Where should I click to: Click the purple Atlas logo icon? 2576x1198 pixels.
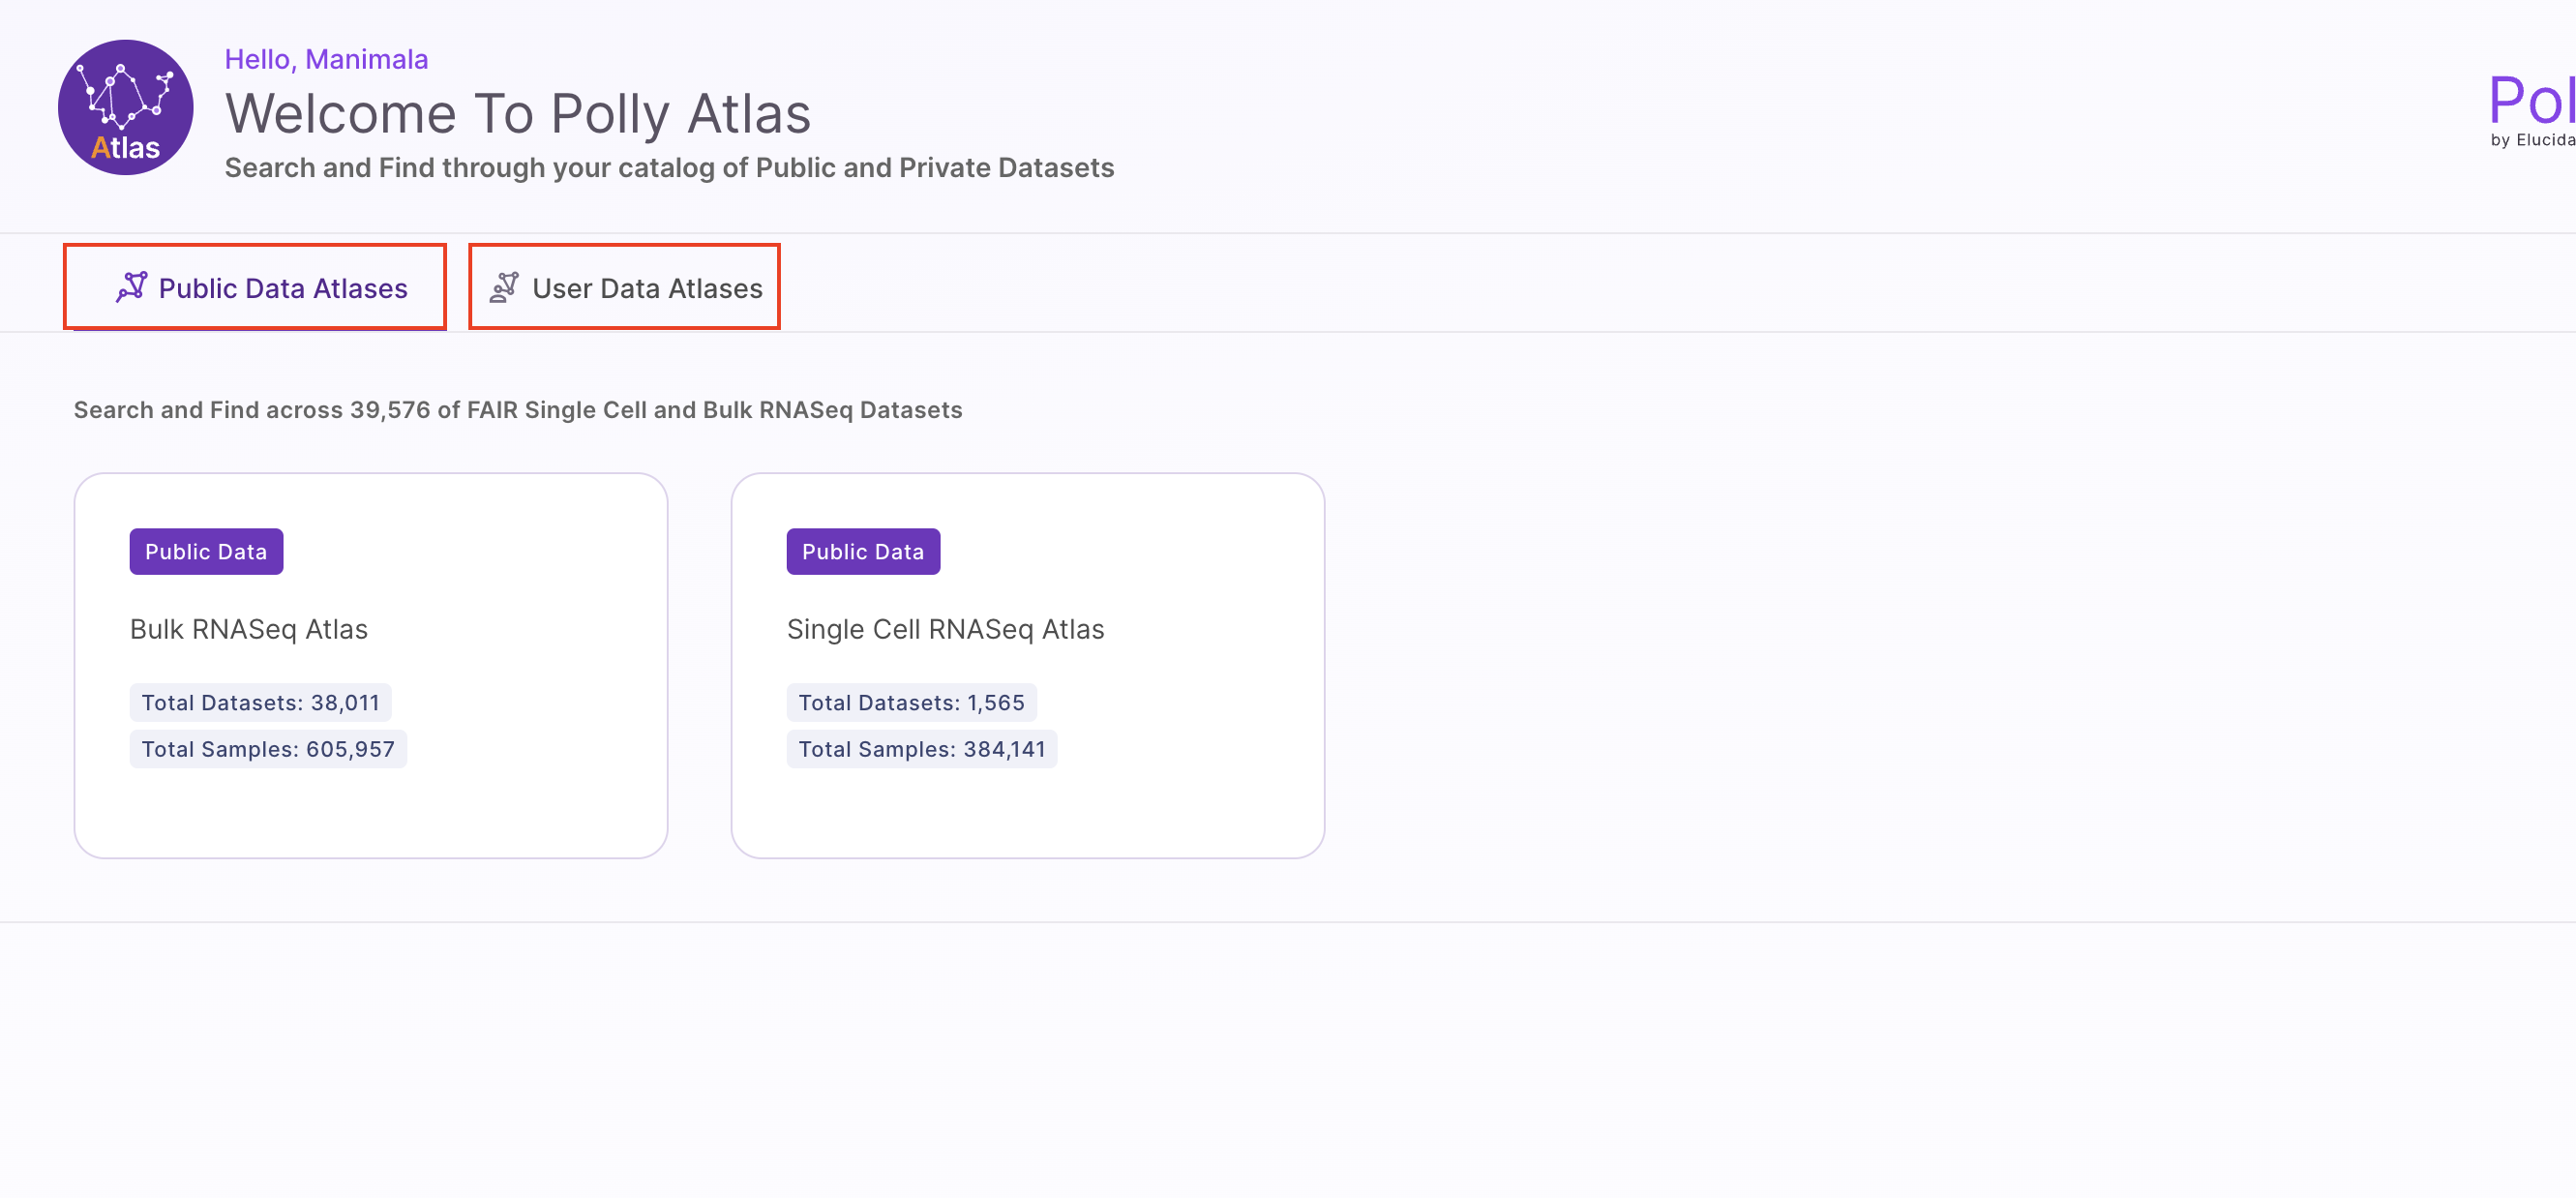click(x=125, y=107)
